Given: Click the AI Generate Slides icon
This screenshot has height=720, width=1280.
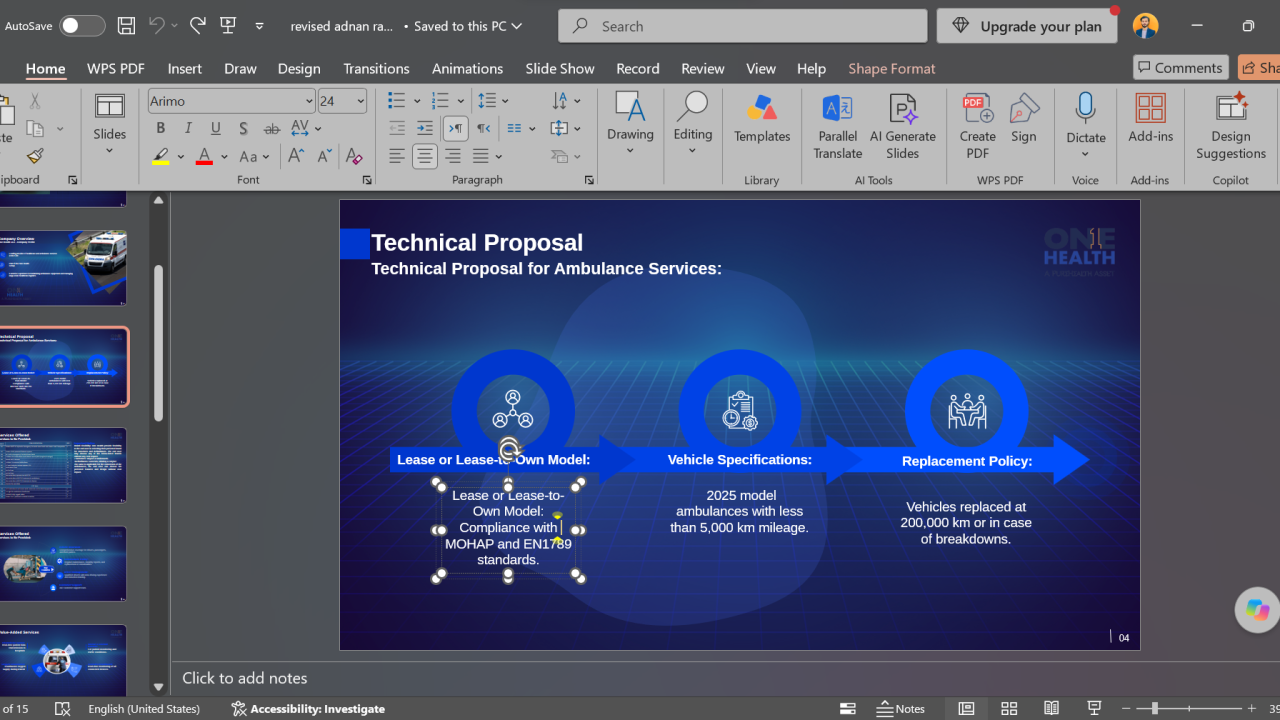Looking at the screenshot, I should click(903, 126).
